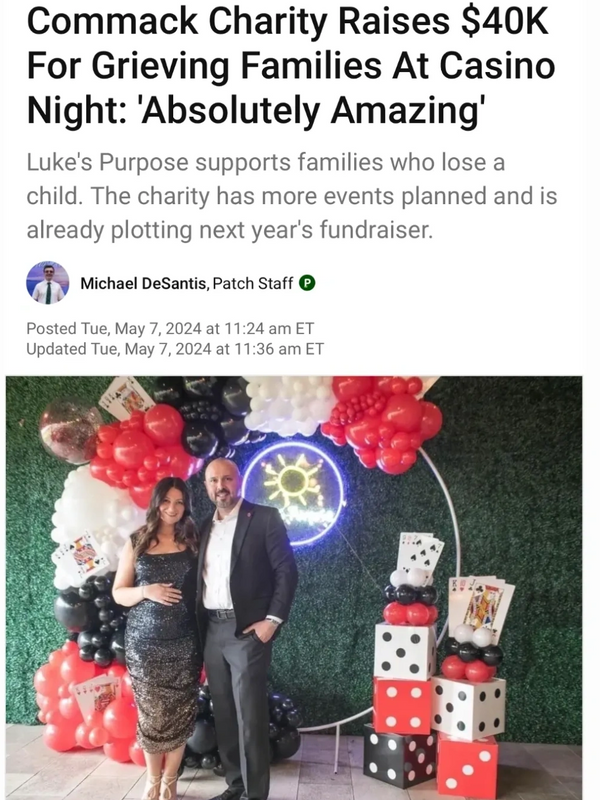Click the king playing card on right
This screenshot has width=600, height=800.
(x=484, y=605)
